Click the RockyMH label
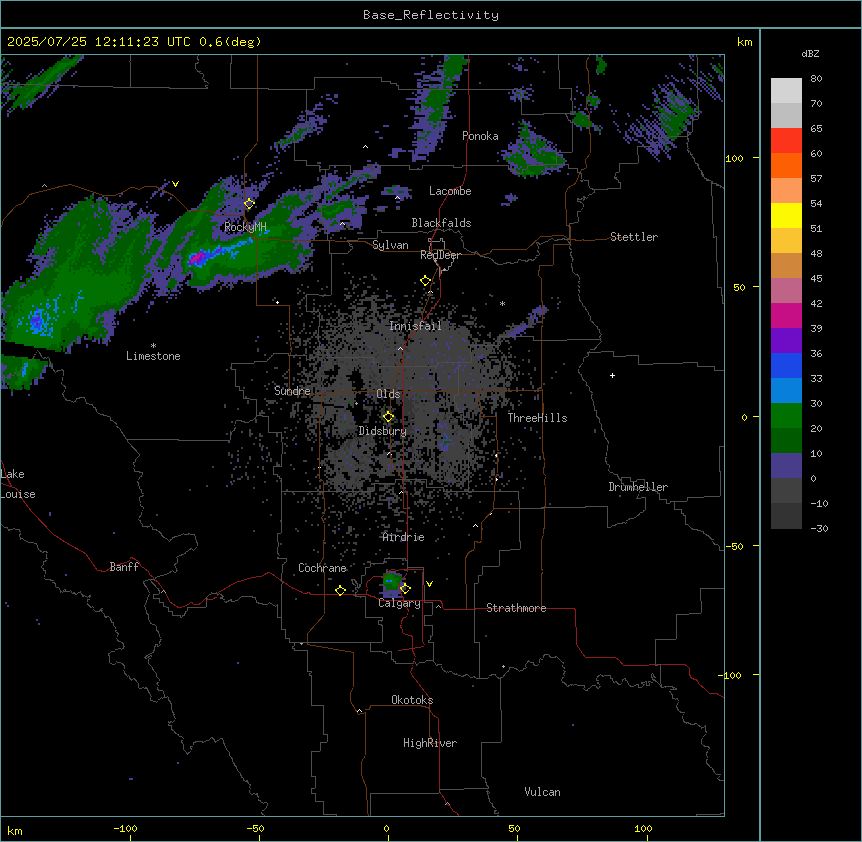 [x=245, y=227]
